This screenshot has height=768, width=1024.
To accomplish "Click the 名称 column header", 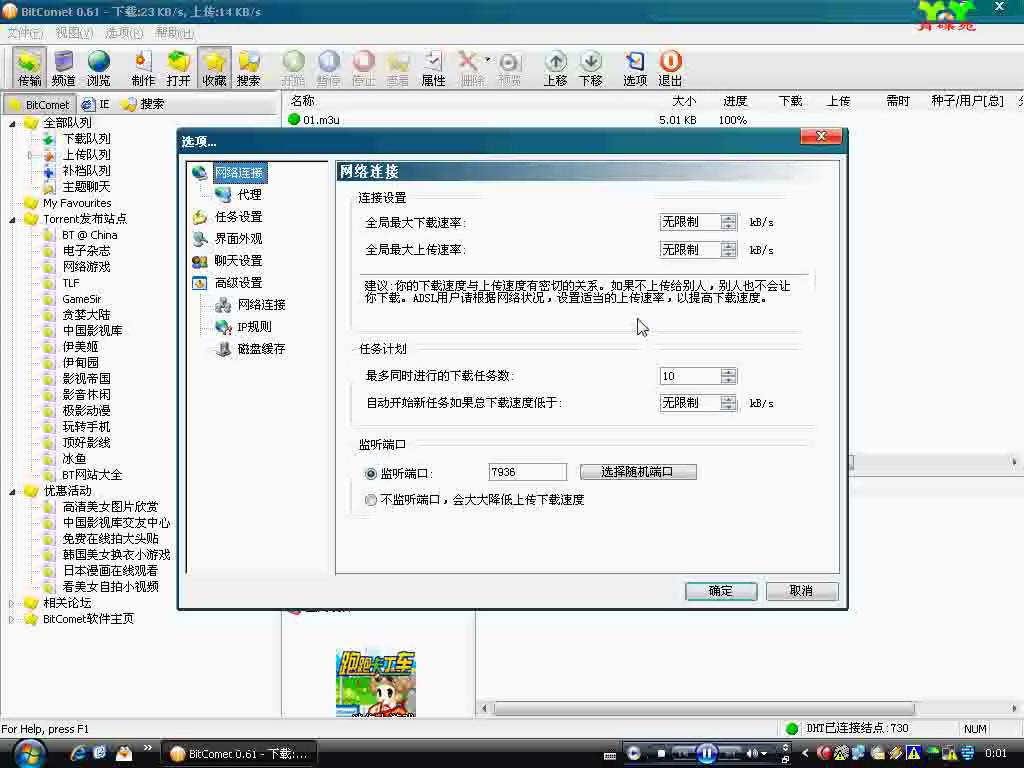I will point(302,101).
